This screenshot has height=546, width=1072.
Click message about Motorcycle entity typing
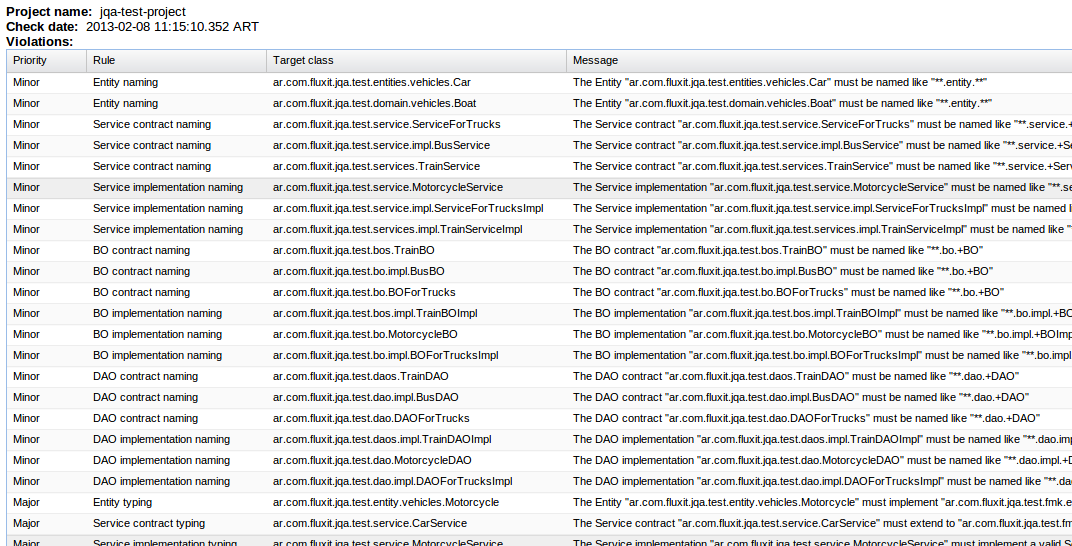point(822,502)
